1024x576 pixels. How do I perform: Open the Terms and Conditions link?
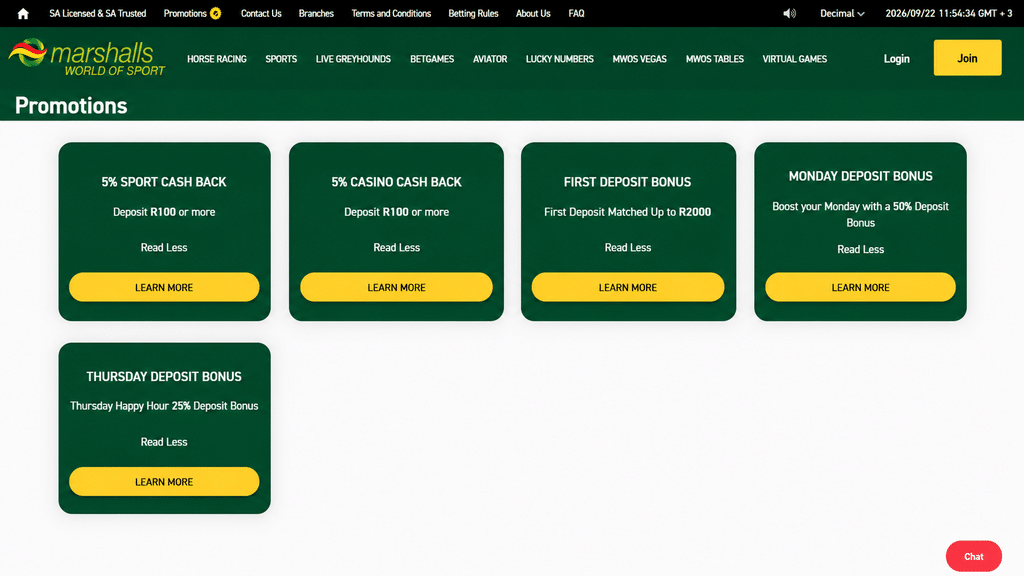click(391, 14)
